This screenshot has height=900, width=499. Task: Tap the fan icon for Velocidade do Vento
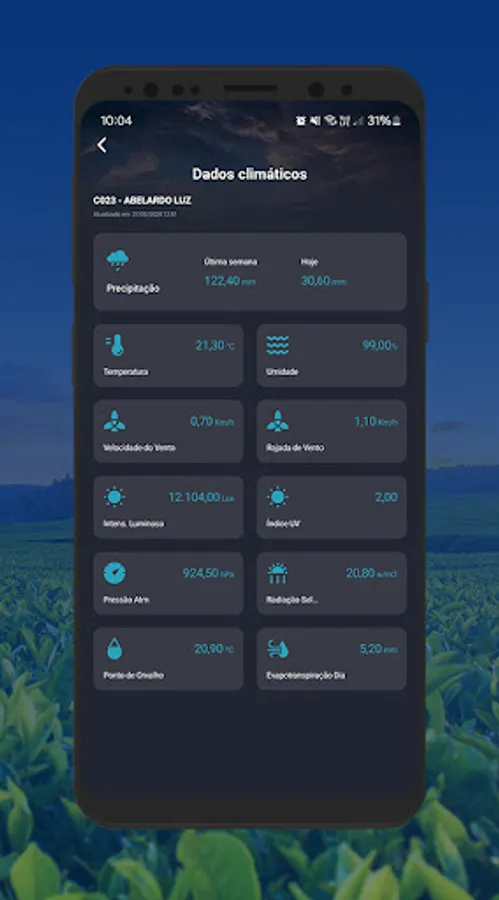115,421
